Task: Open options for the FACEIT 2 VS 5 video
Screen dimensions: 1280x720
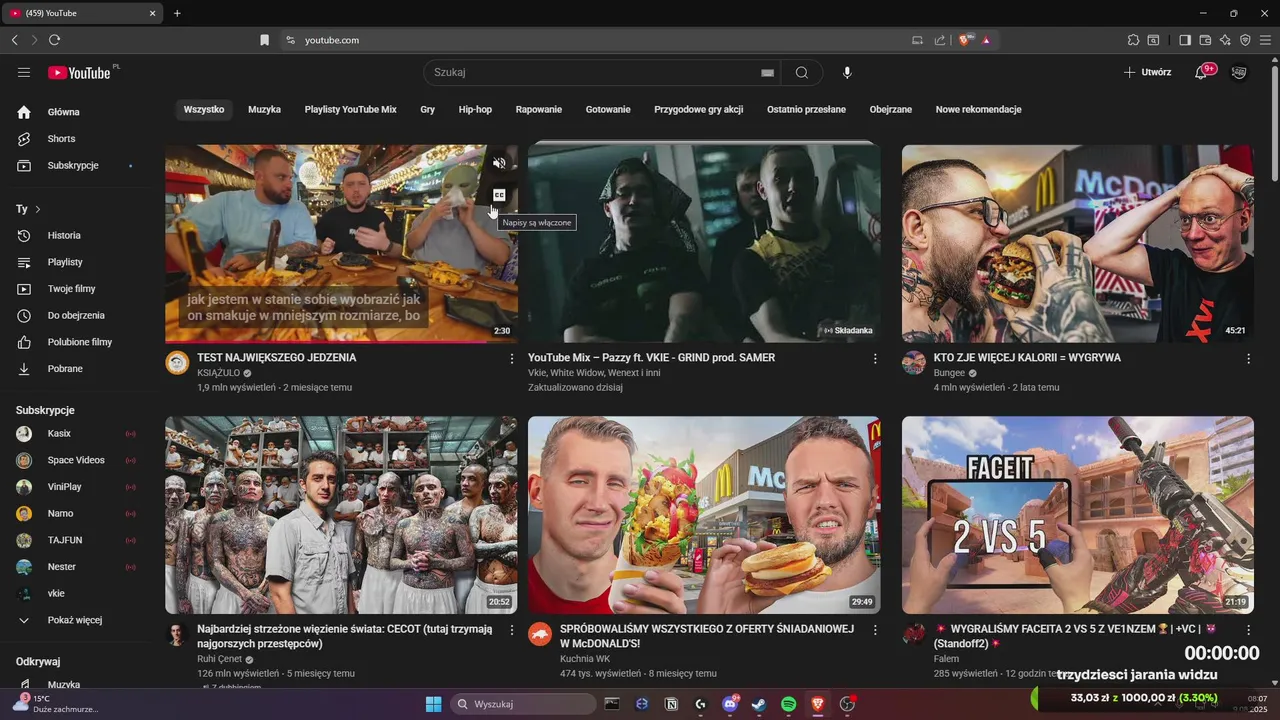Action: click(x=1248, y=630)
